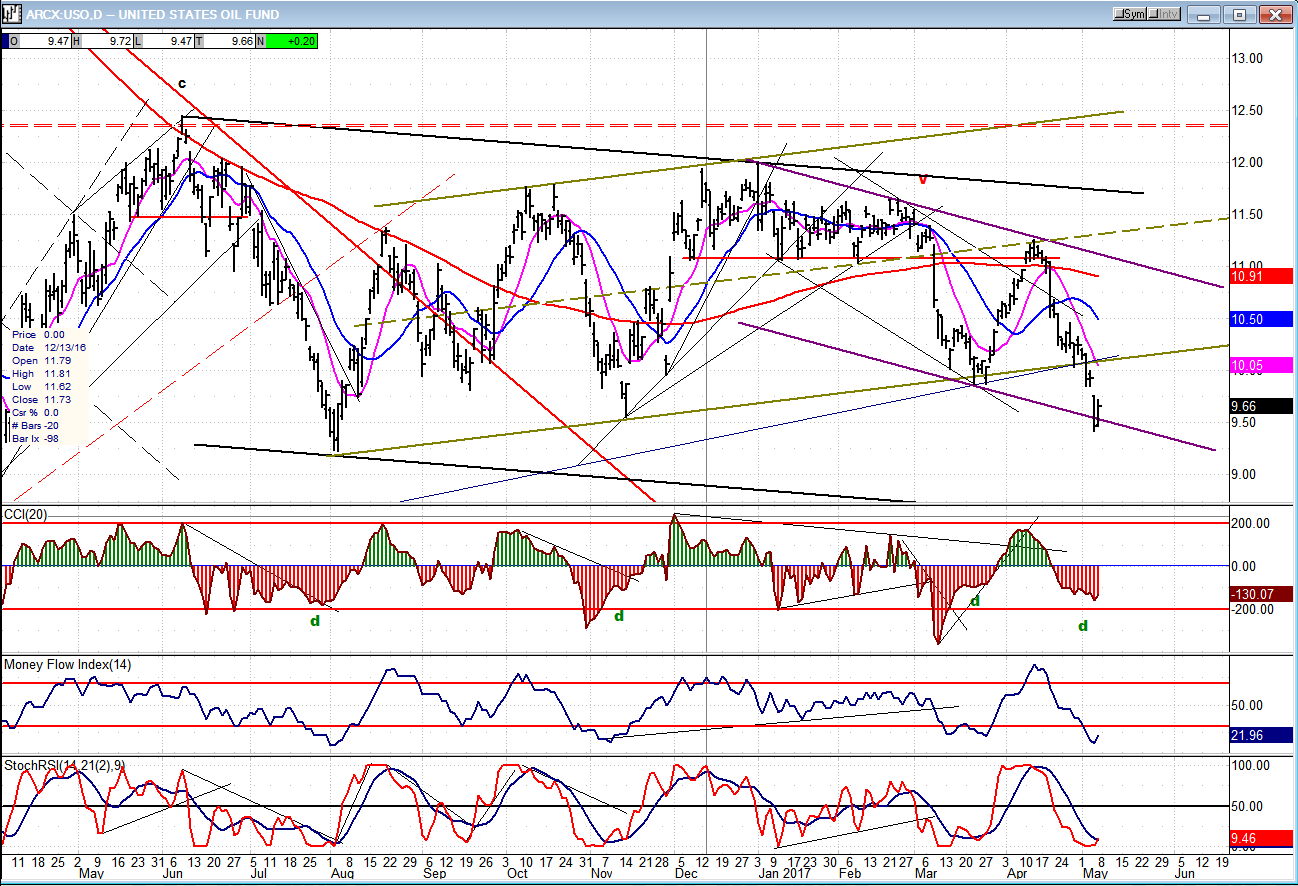The height and width of the screenshot is (886, 1298).
Task: Click the chart window icon in title bar
Action: pyautogui.click(x=13, y=14)
